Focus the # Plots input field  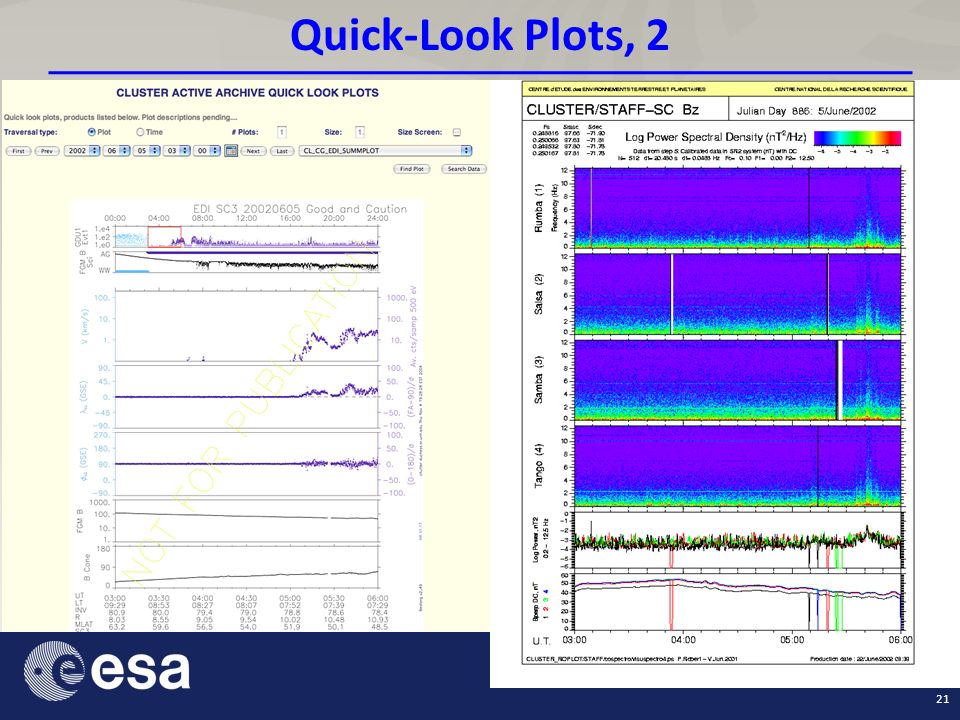point(282,132)
